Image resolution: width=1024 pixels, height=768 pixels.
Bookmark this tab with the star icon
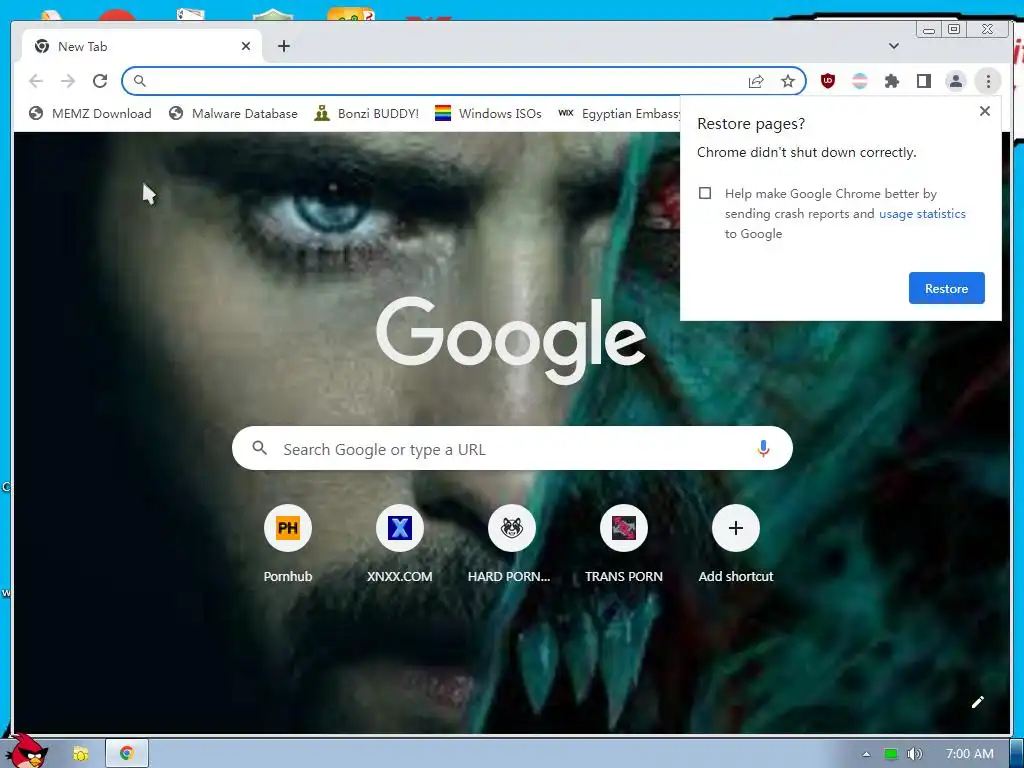click(788, 81)
